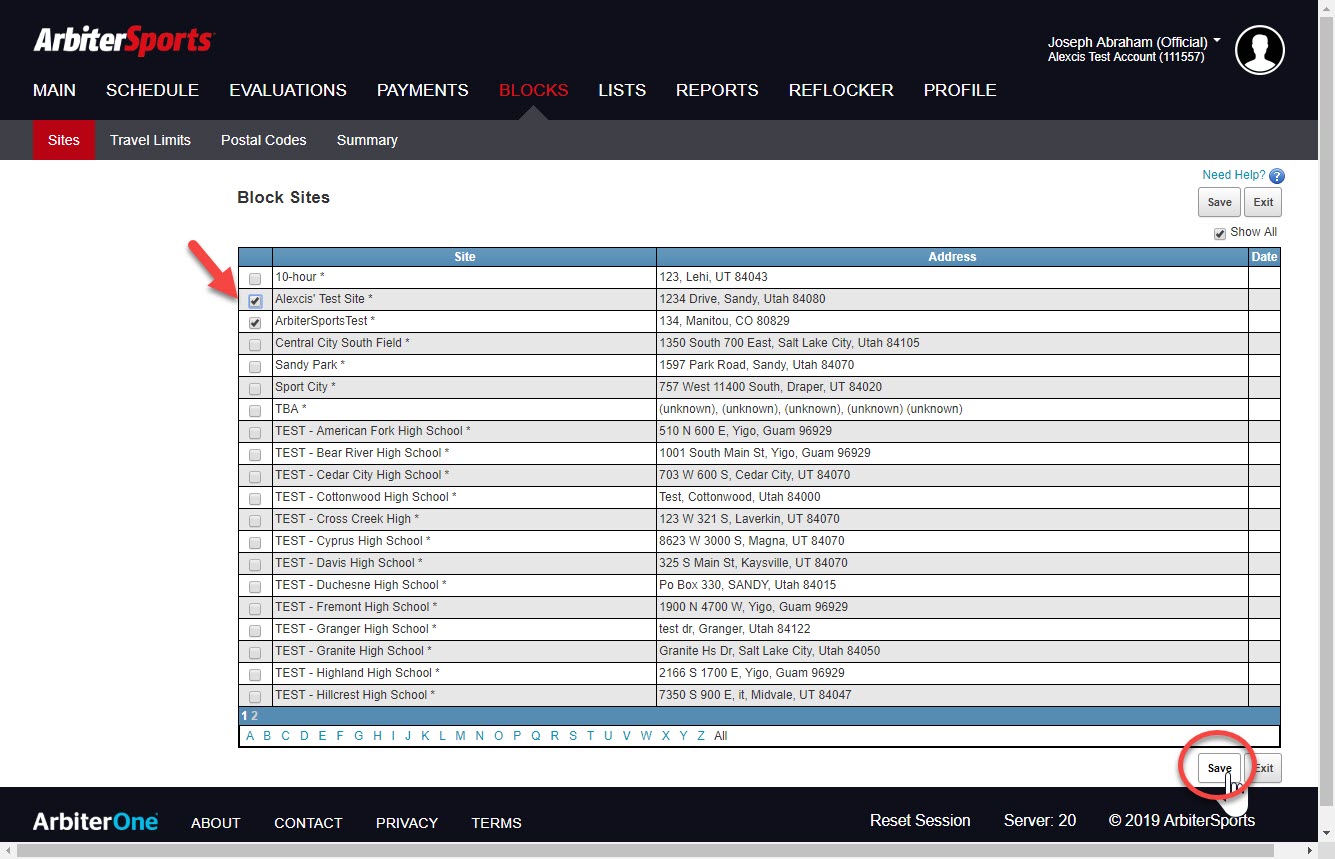Sort by the Address column header
Screen dimensions: 1335x859
coord(952,257)
